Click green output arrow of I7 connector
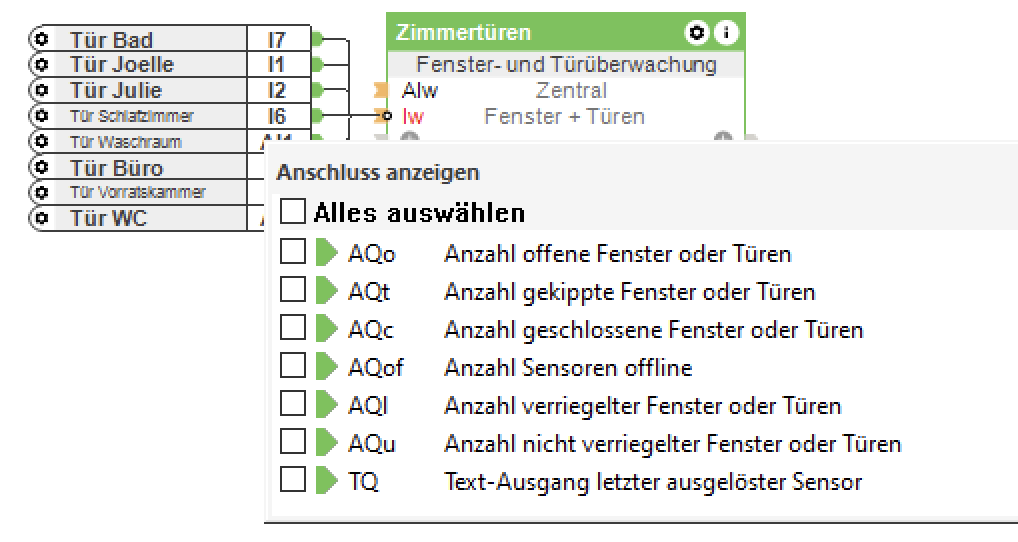The image size is (1018, 542). pos(317,40)
